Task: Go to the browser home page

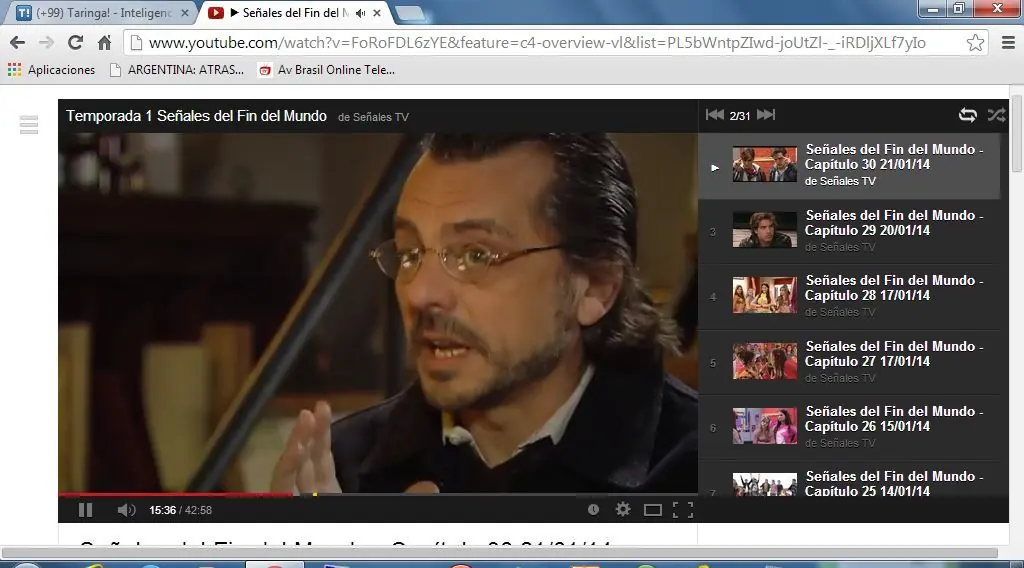Action: click(104, 42)
